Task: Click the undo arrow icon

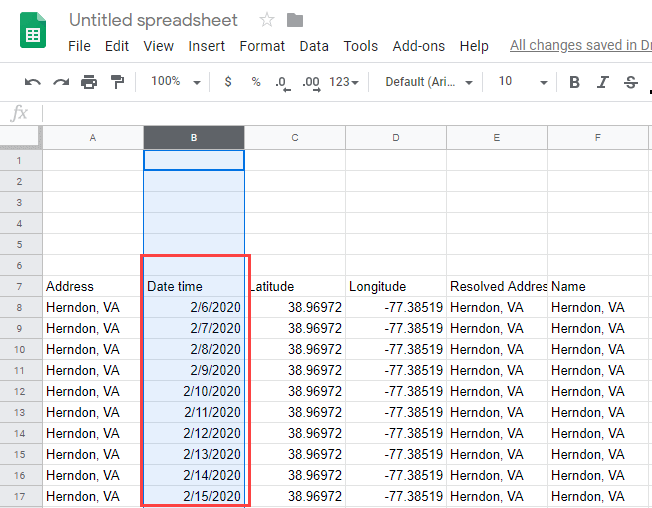Action: tap(33, 82)
